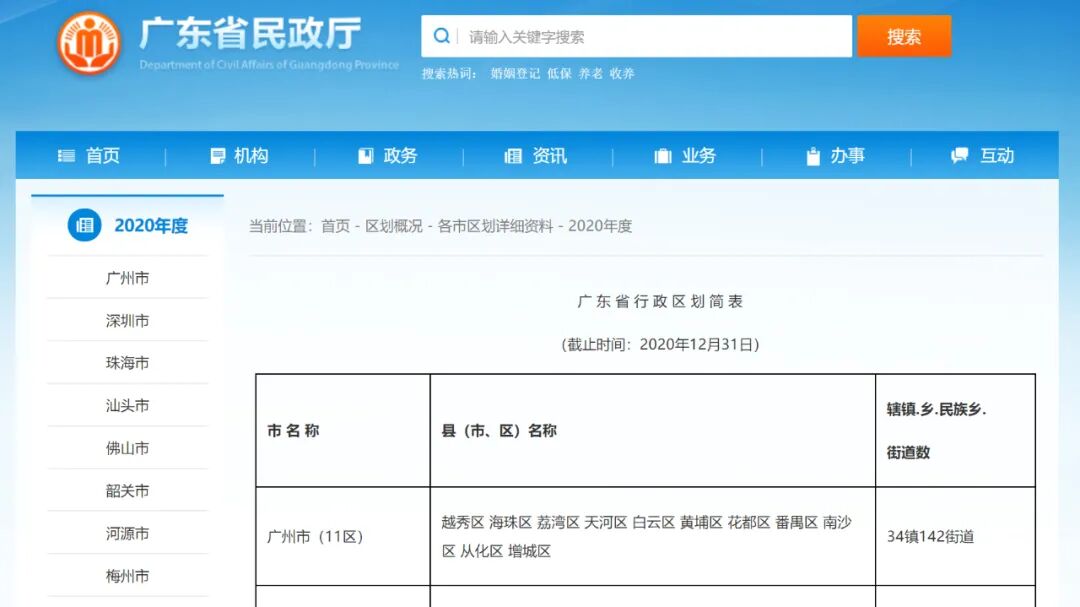
Task: Open 深圳市 in the sidebar list
Action: point(127,320)
